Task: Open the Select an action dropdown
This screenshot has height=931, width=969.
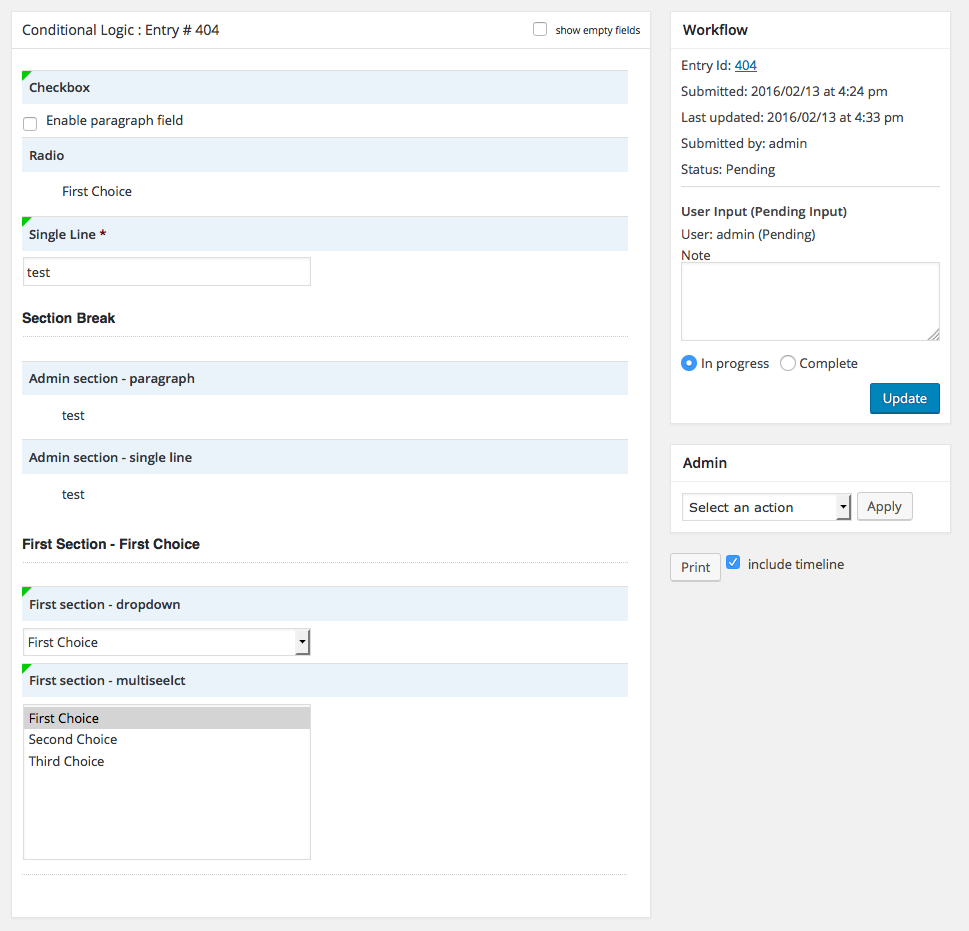Action: pos(766,507)
